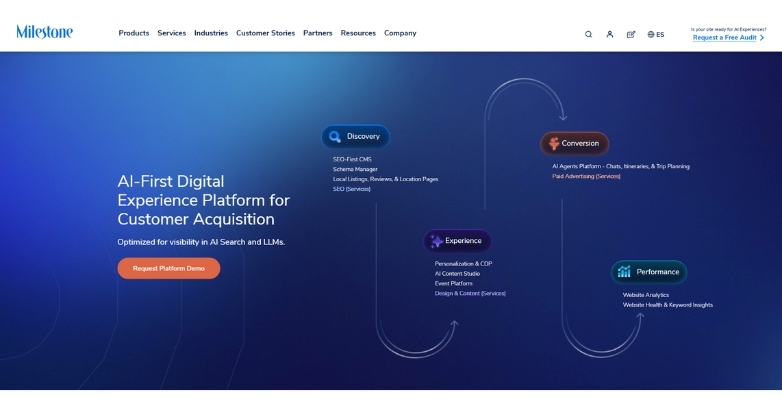Open the Services menu
Viewport: 782px width, 410px height.
click(172, 33)
